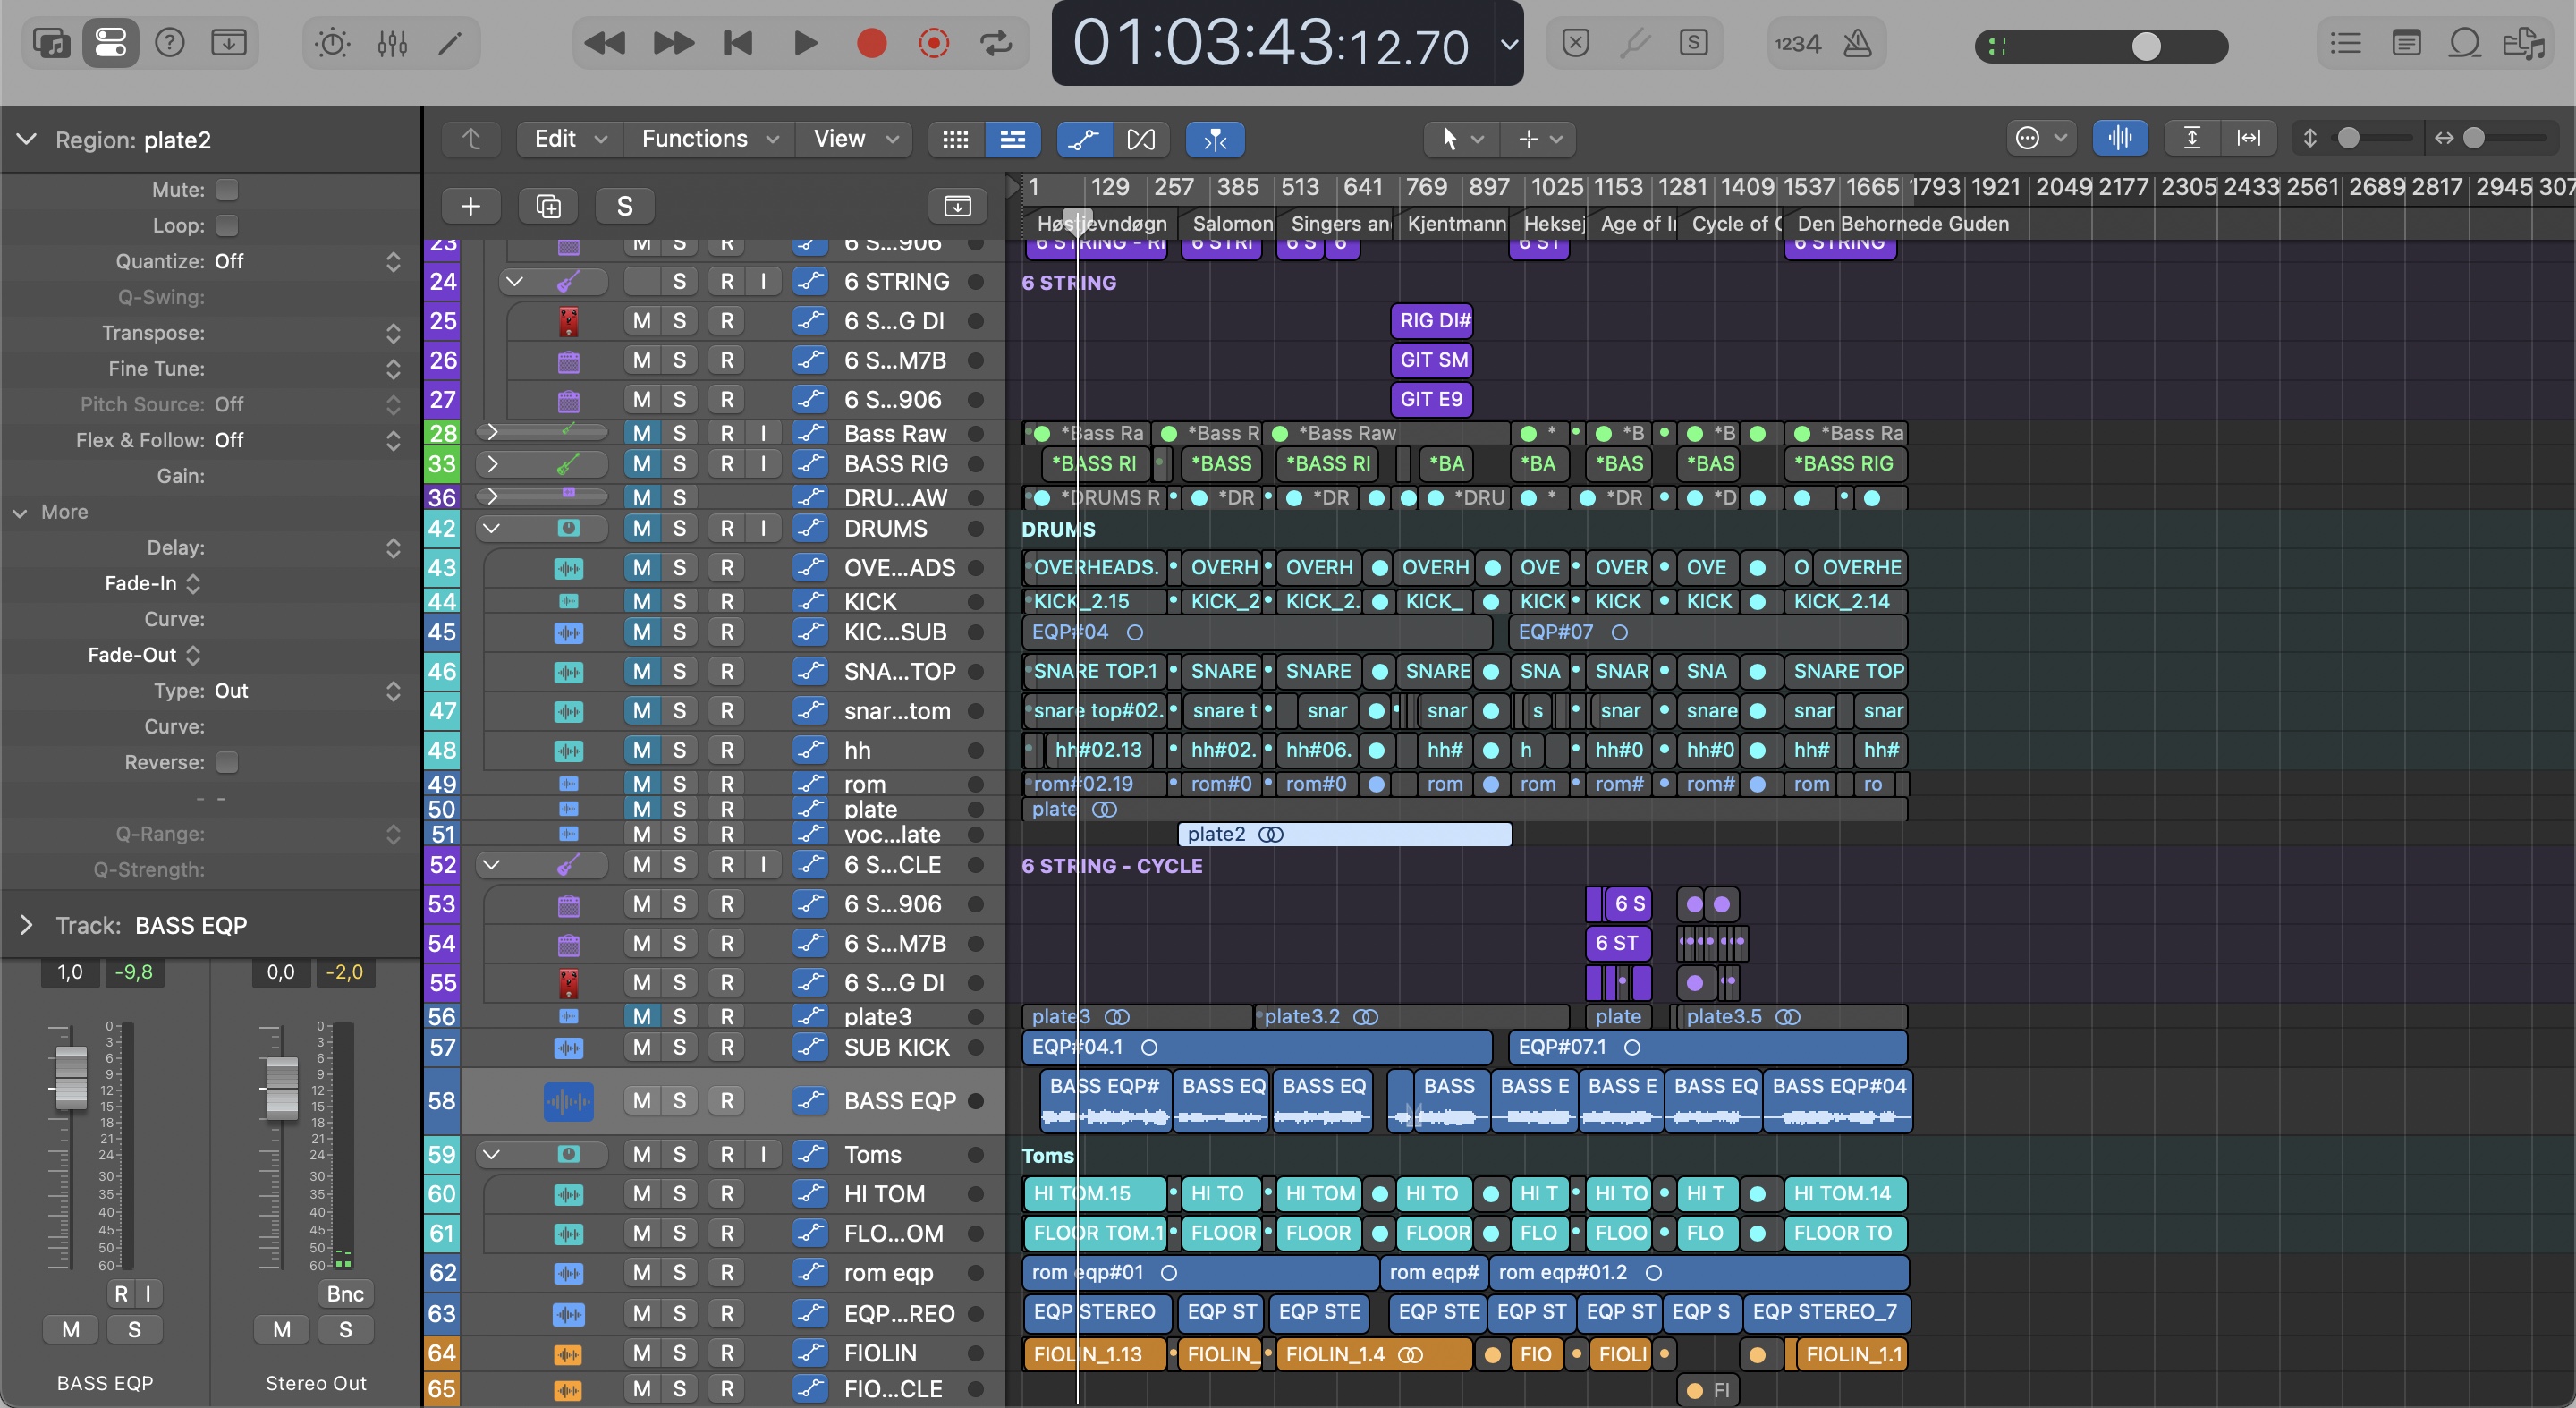Mute the KICK track

tap(641, 602)
